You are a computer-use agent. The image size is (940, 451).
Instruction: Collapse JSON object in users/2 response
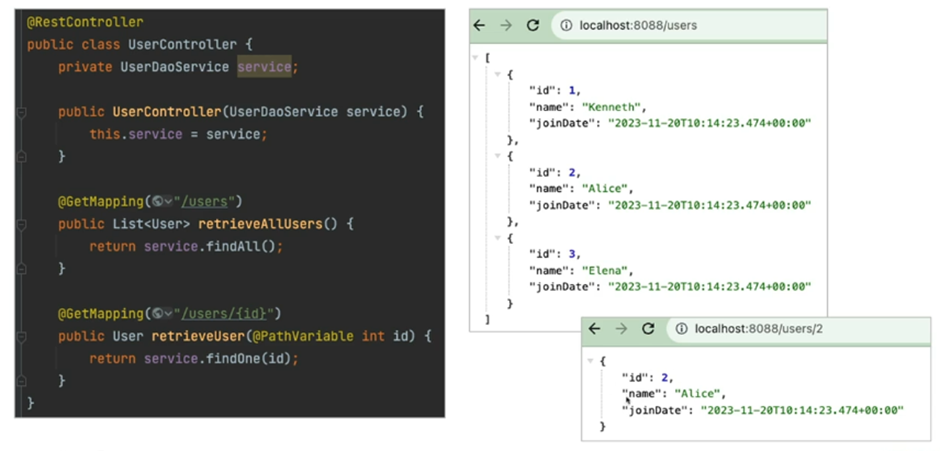click(590, 361)
